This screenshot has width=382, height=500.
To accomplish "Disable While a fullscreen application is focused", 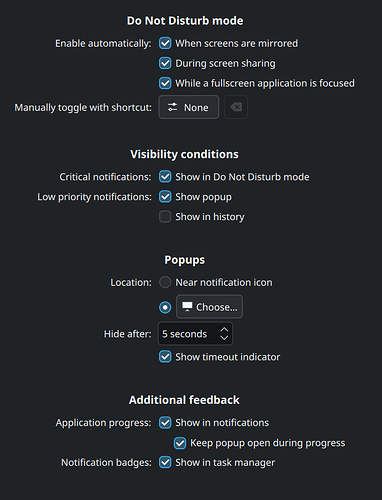I will pyautogui.click(x=165, y=83).
